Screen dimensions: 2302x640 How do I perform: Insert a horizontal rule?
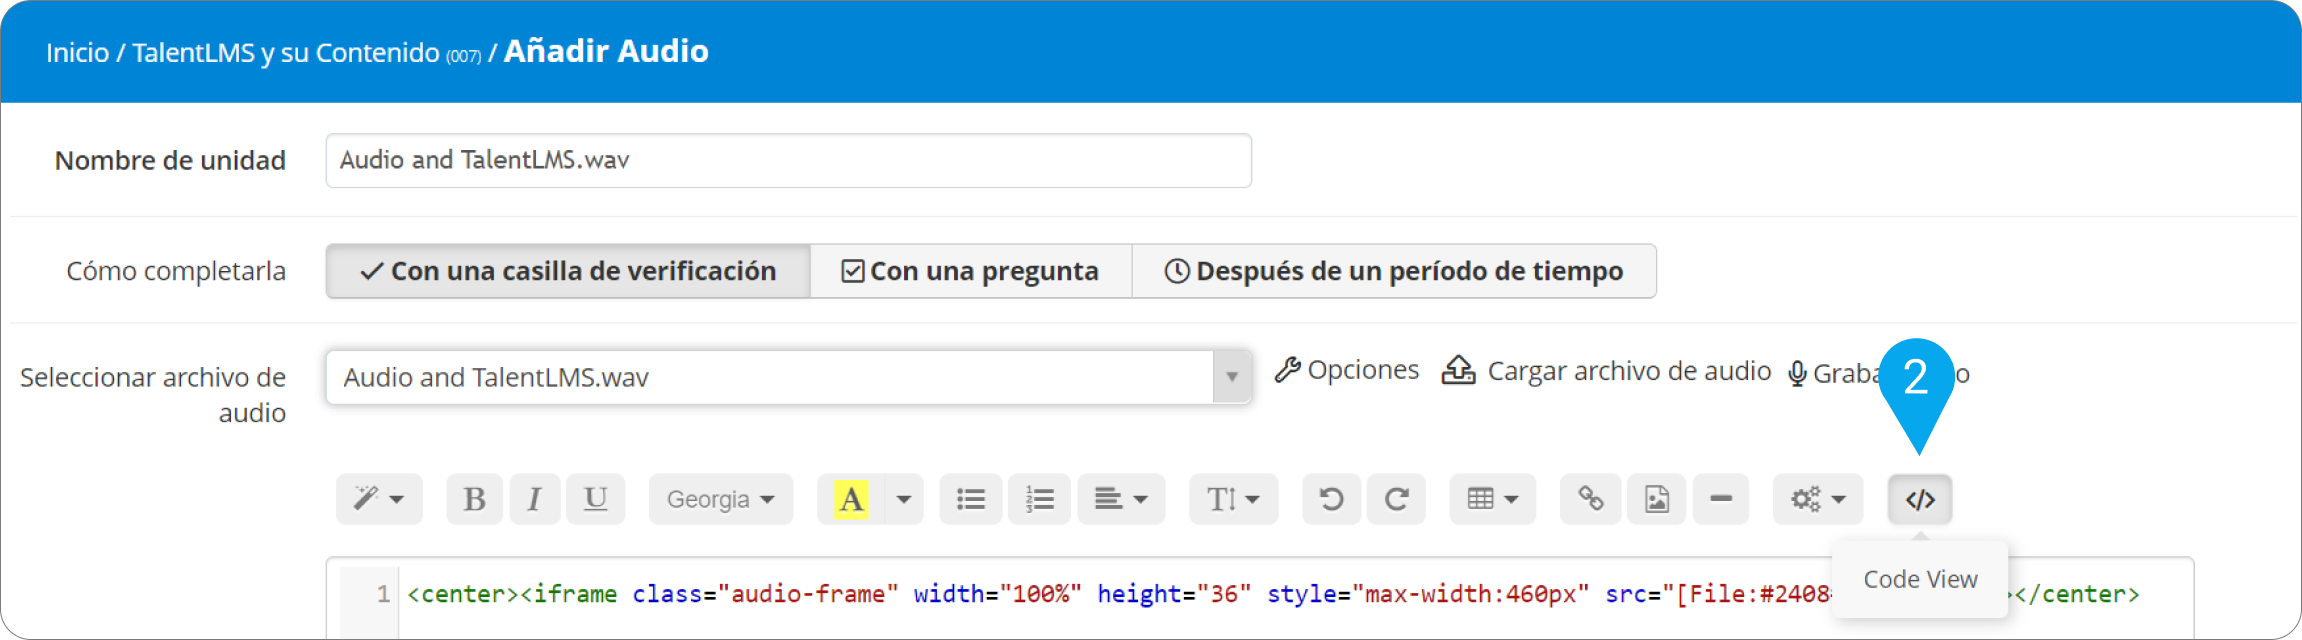point(1721,499)
